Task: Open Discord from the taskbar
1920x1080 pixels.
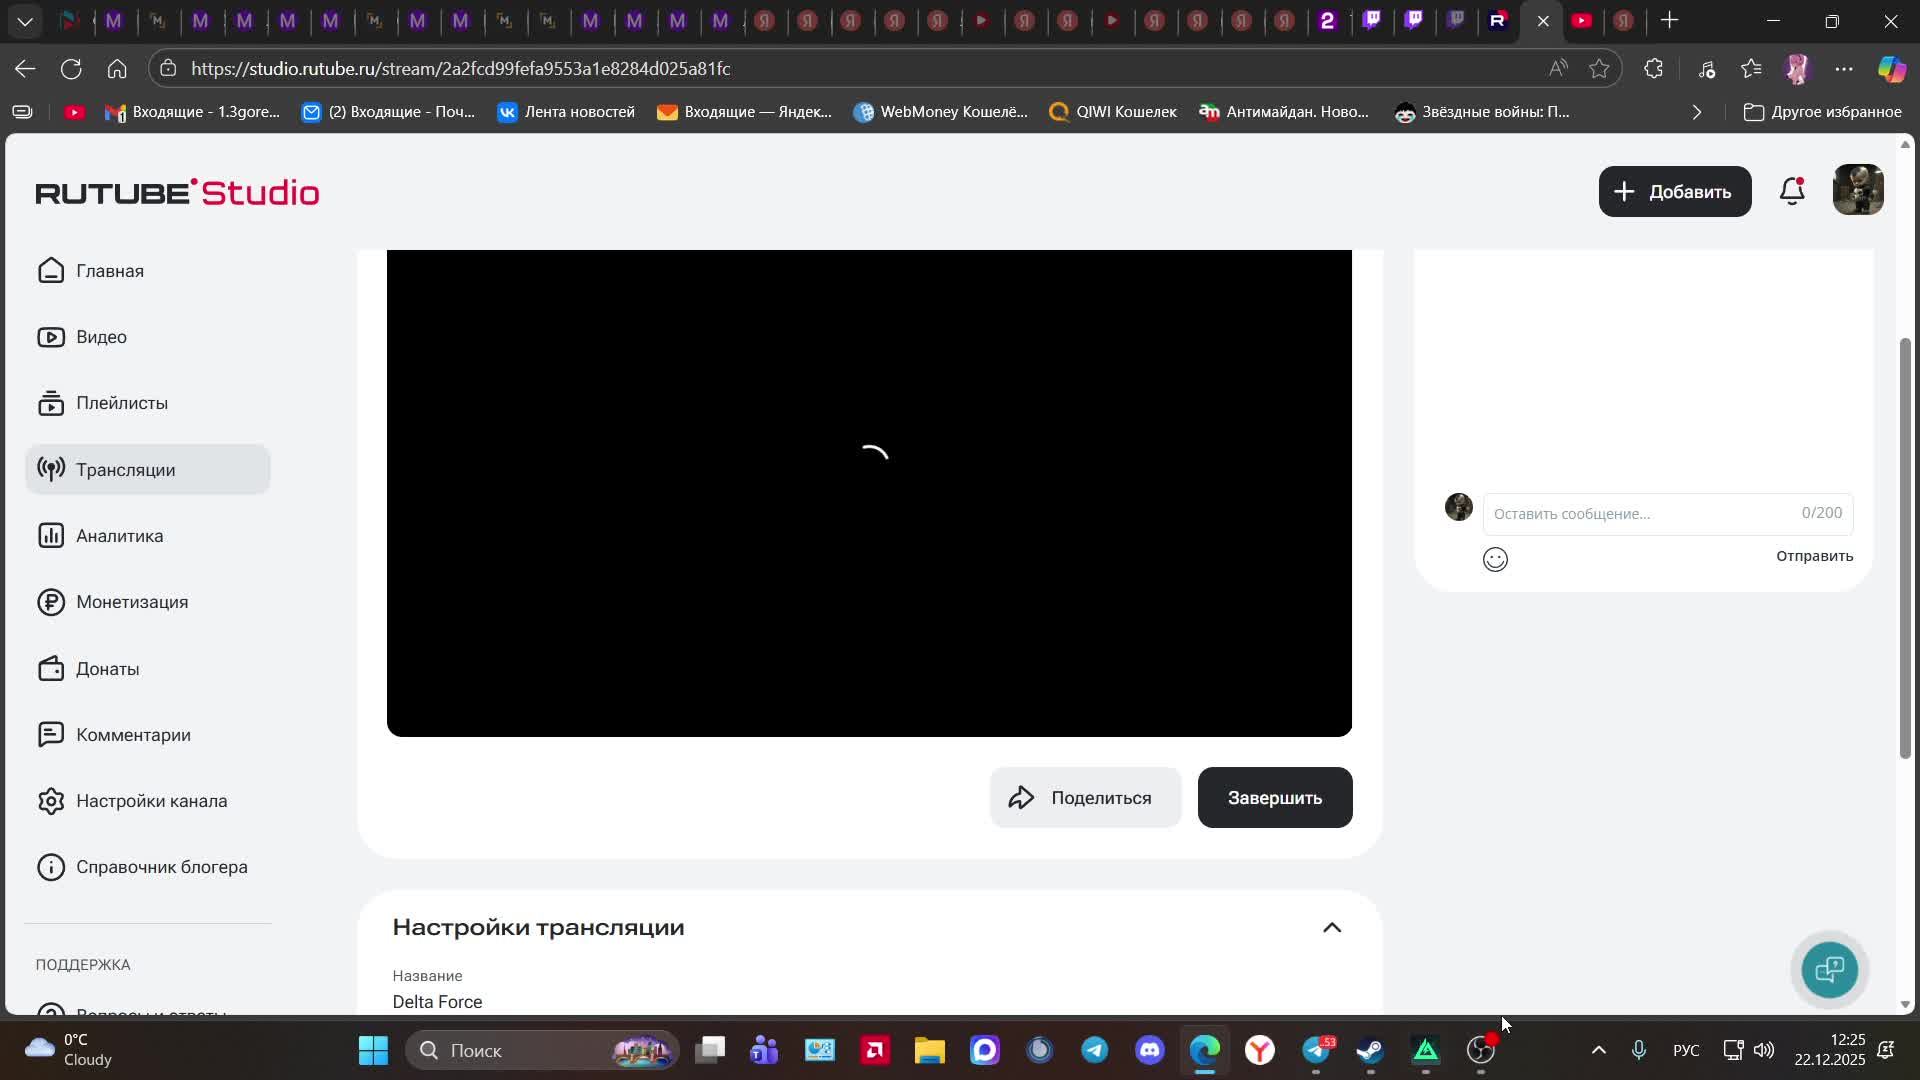Action: (1150, 1050)
